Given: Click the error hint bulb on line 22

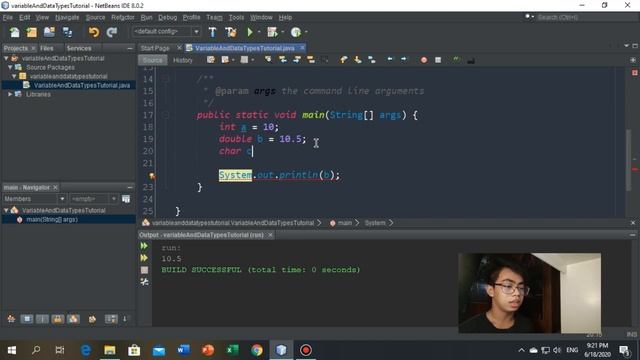Looking at the screenshot, I should (x=152, y=176).
